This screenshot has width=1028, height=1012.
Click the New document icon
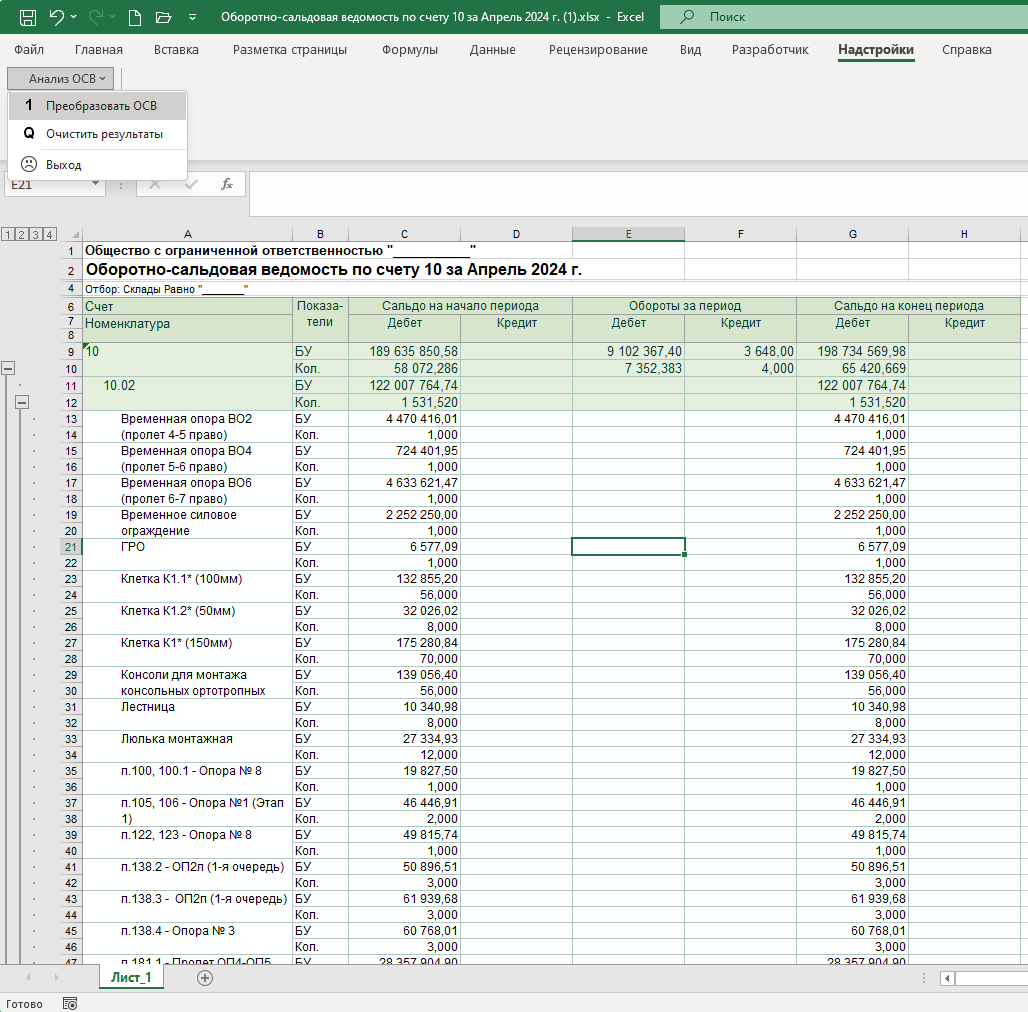click(135, 17)
